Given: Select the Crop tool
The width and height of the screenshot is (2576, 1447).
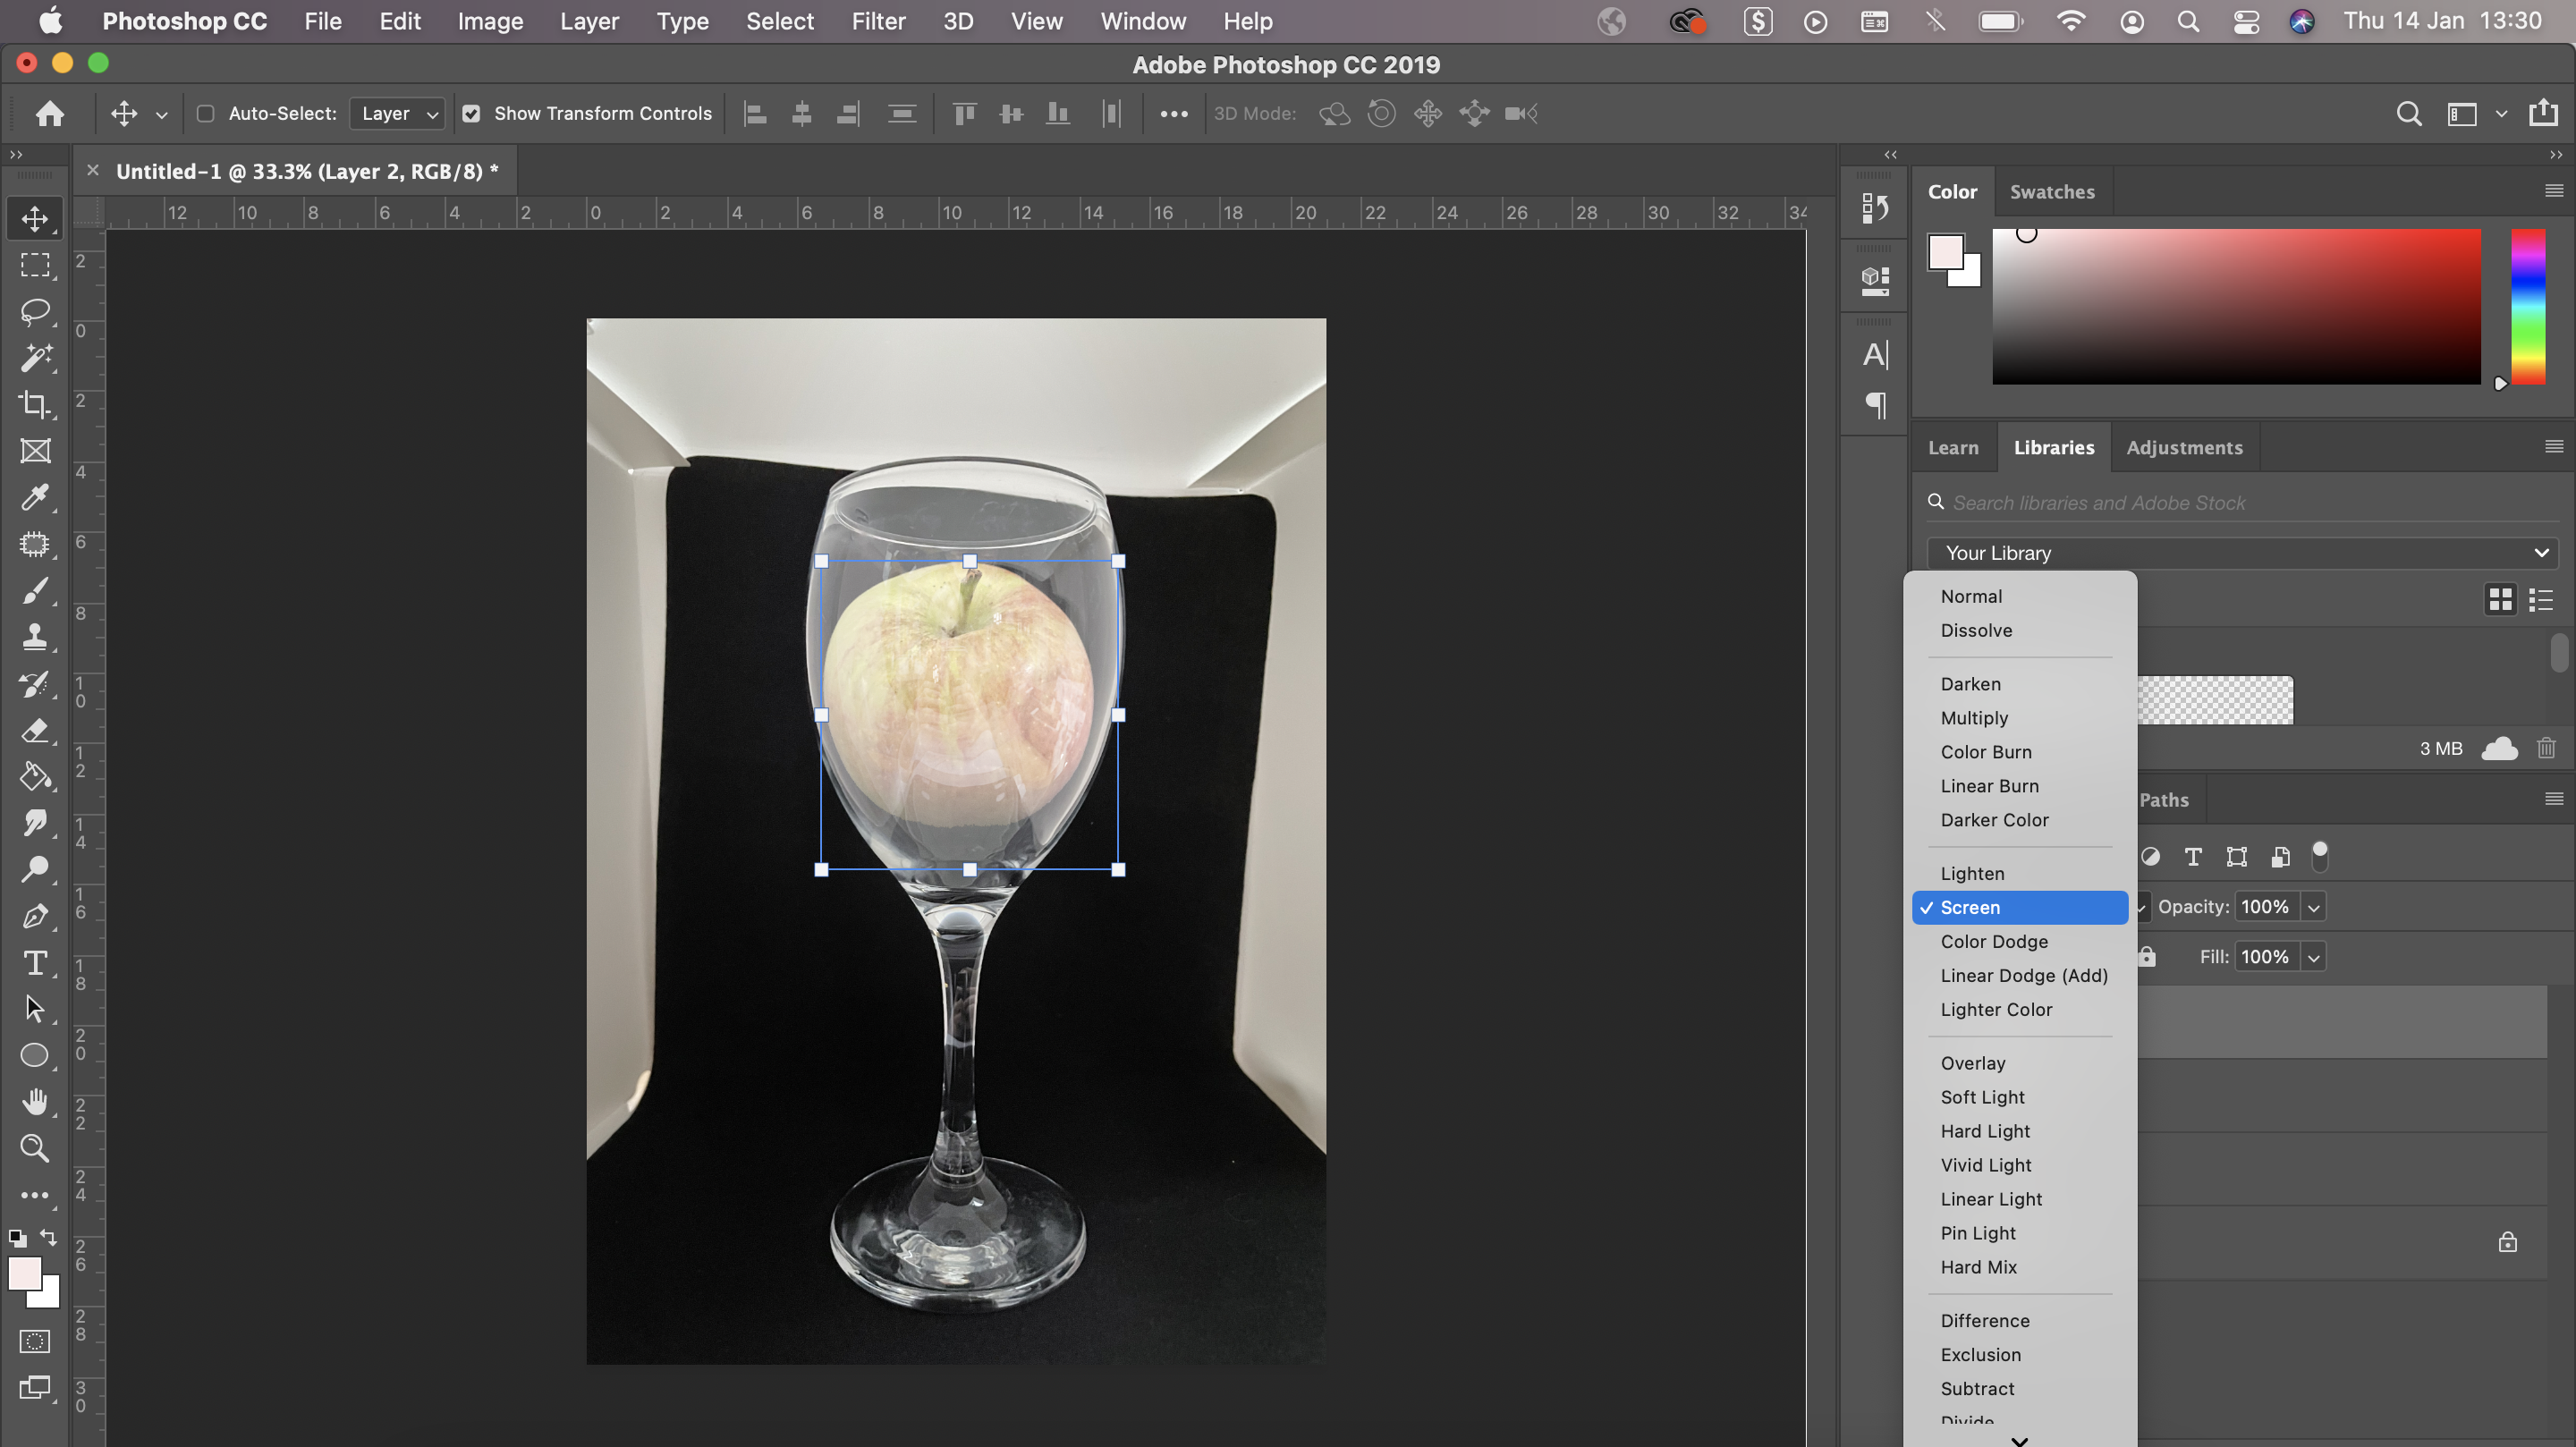Looking at the screenshot, I should point(35,404).
